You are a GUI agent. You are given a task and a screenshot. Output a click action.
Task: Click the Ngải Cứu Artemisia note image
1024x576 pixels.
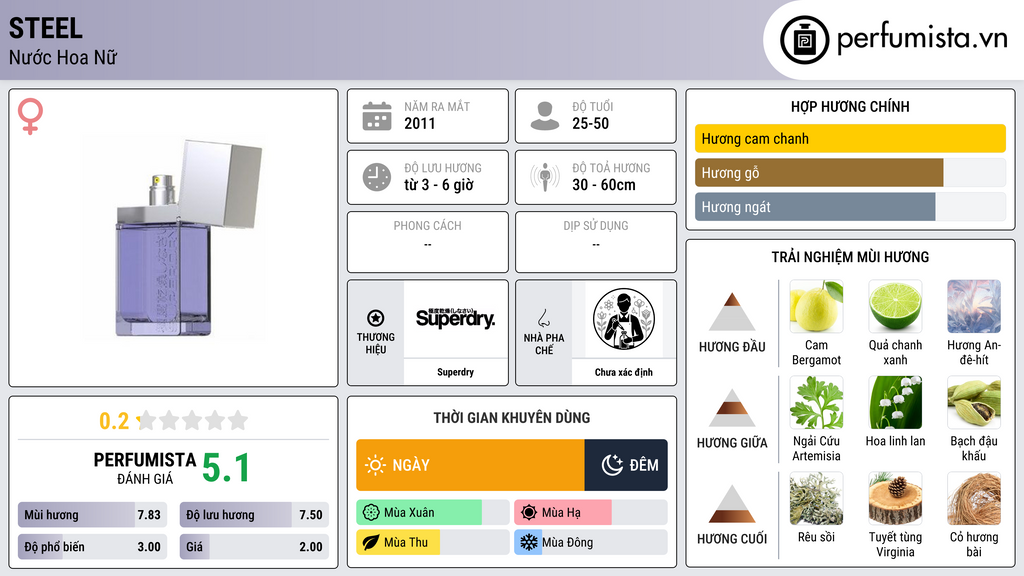(x=816, y=403)
